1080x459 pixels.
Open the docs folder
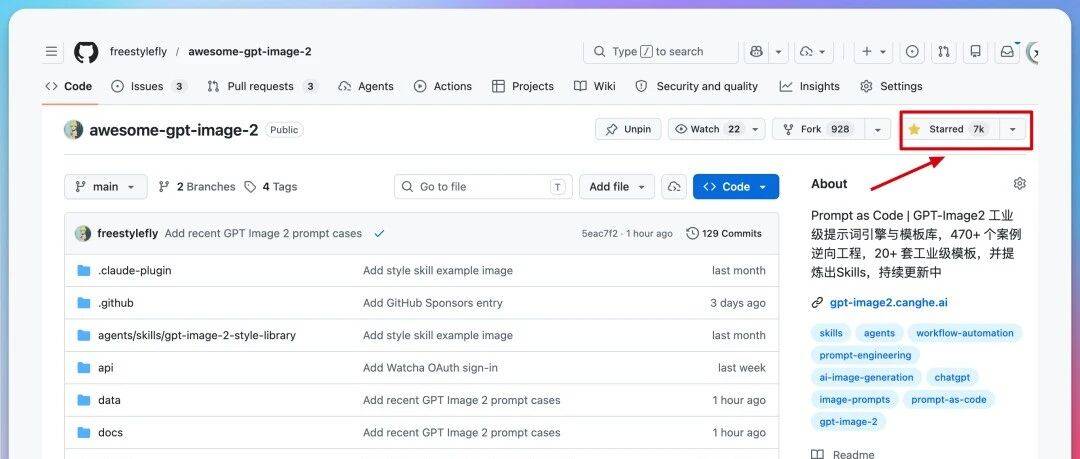click(110, 432)
